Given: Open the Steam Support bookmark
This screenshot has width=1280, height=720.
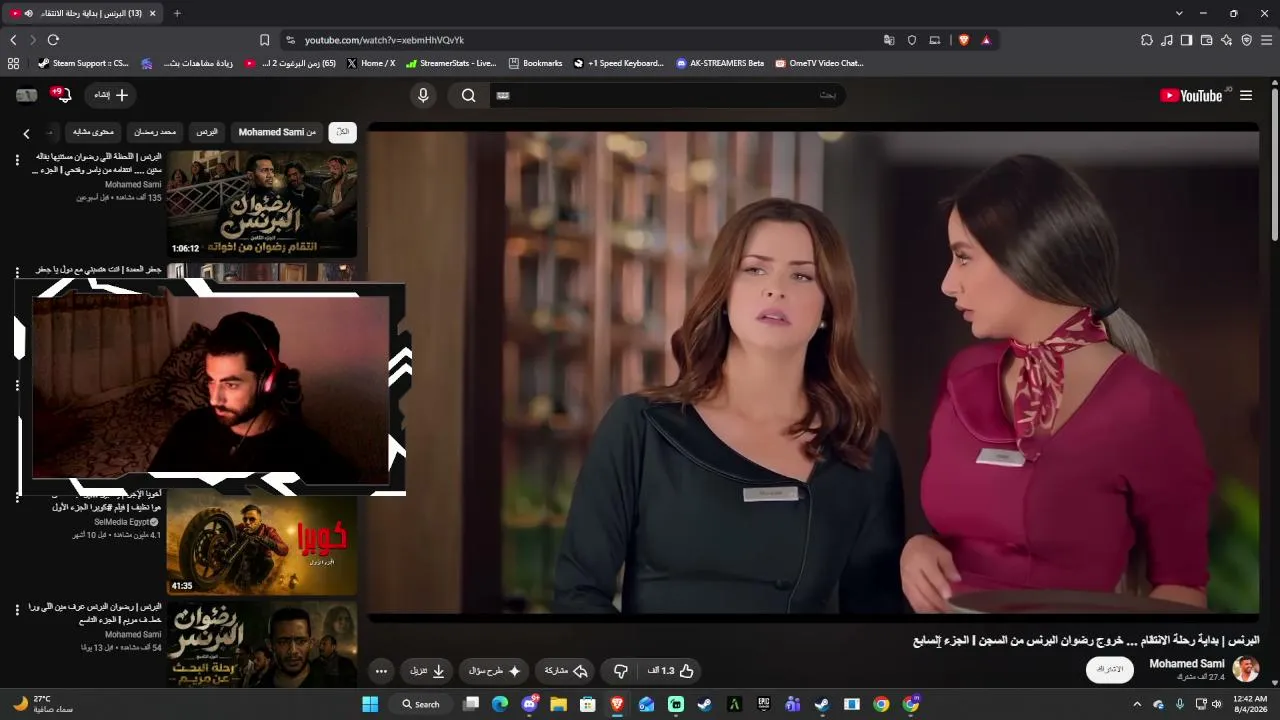Looking at the screenshot, I should [x=83, y=63].
